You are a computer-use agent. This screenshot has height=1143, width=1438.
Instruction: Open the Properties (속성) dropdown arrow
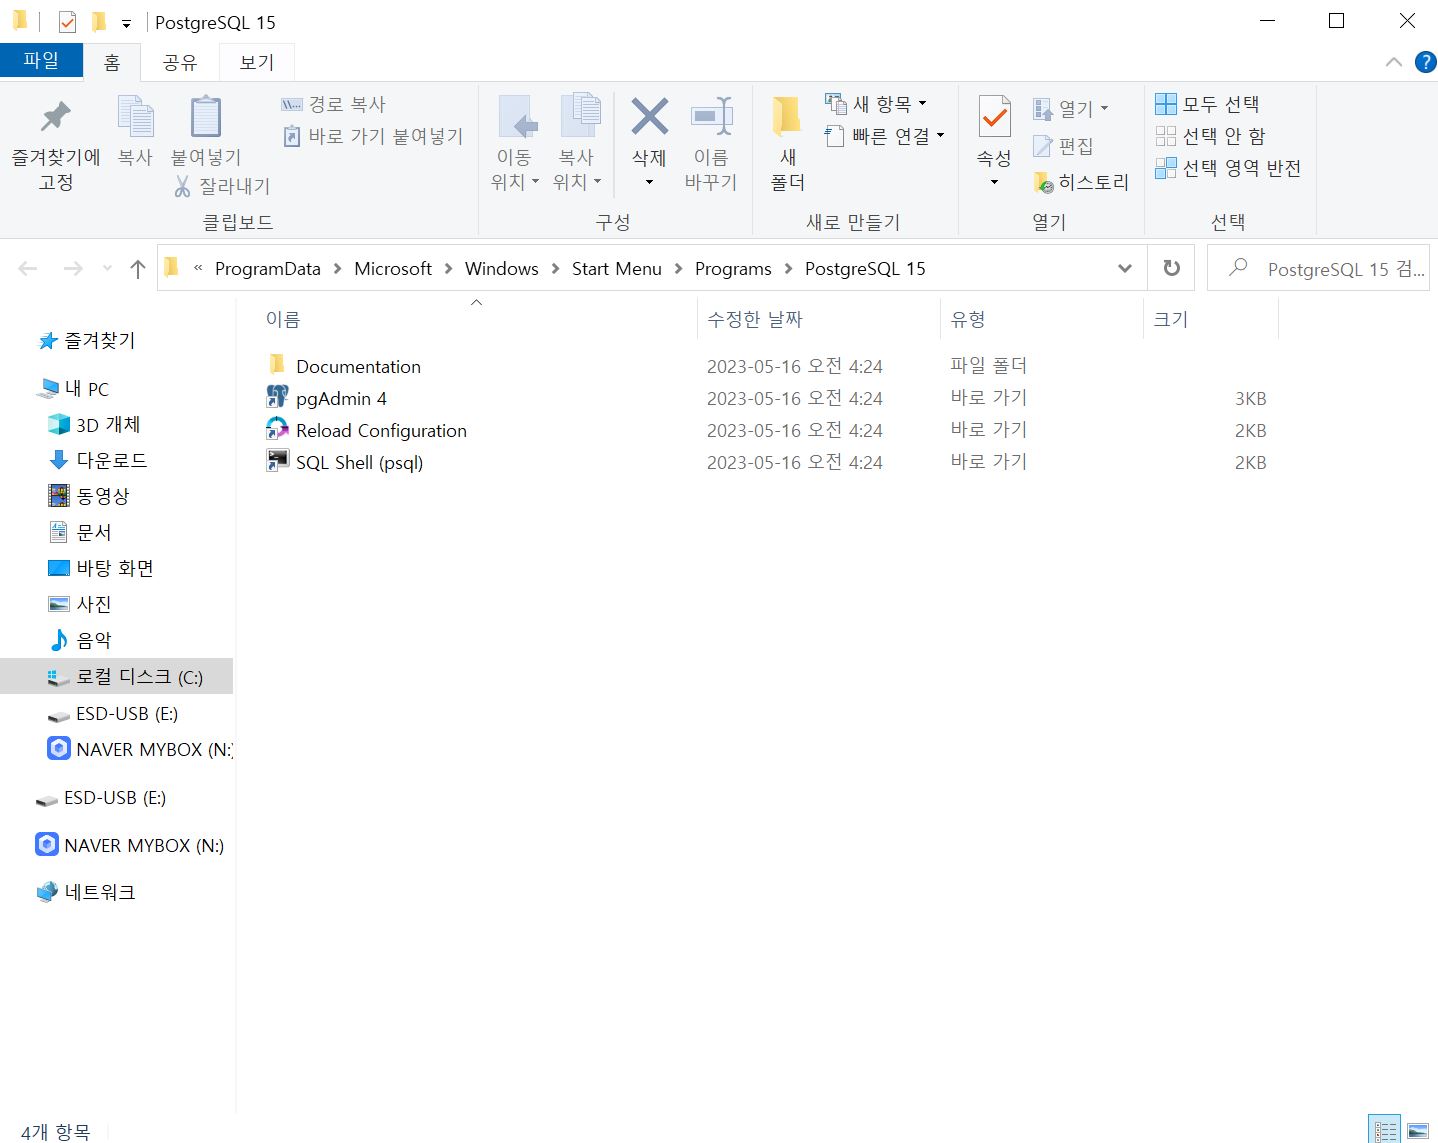point(994,182)
